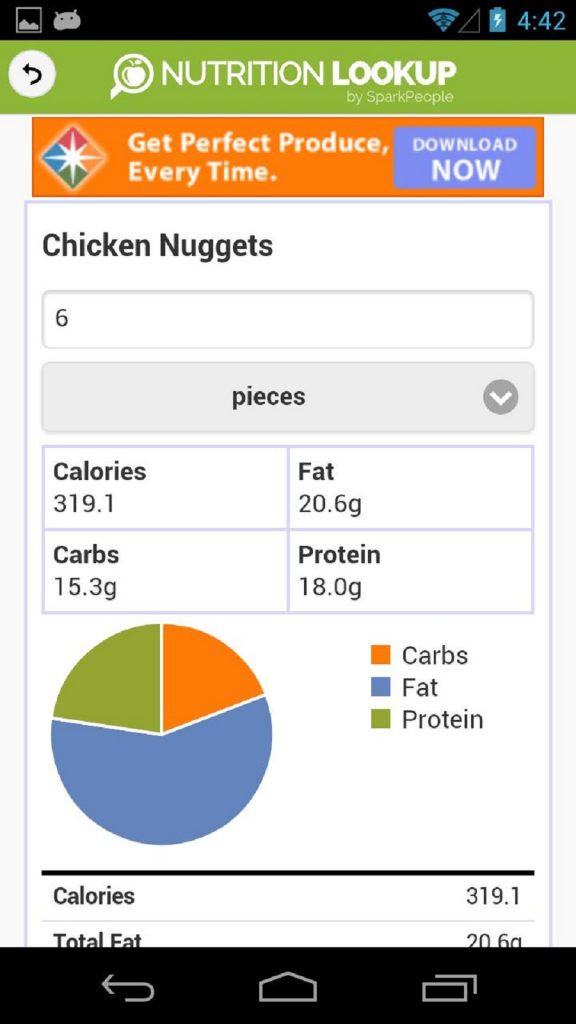Image resolution: width=576 pixels, height=1024 pixels.
Task: Open the Android debug notification icon
Action: click(67, 20)
